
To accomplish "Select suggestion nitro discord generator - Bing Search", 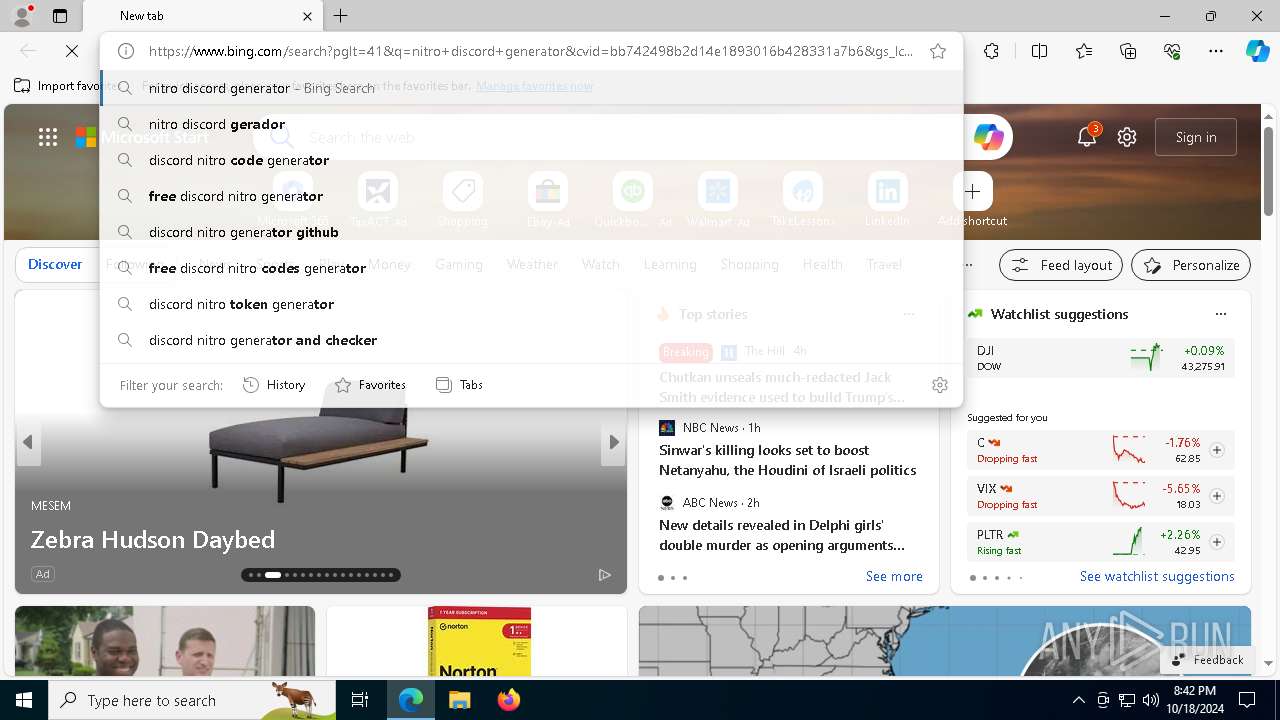I will 531,88.
